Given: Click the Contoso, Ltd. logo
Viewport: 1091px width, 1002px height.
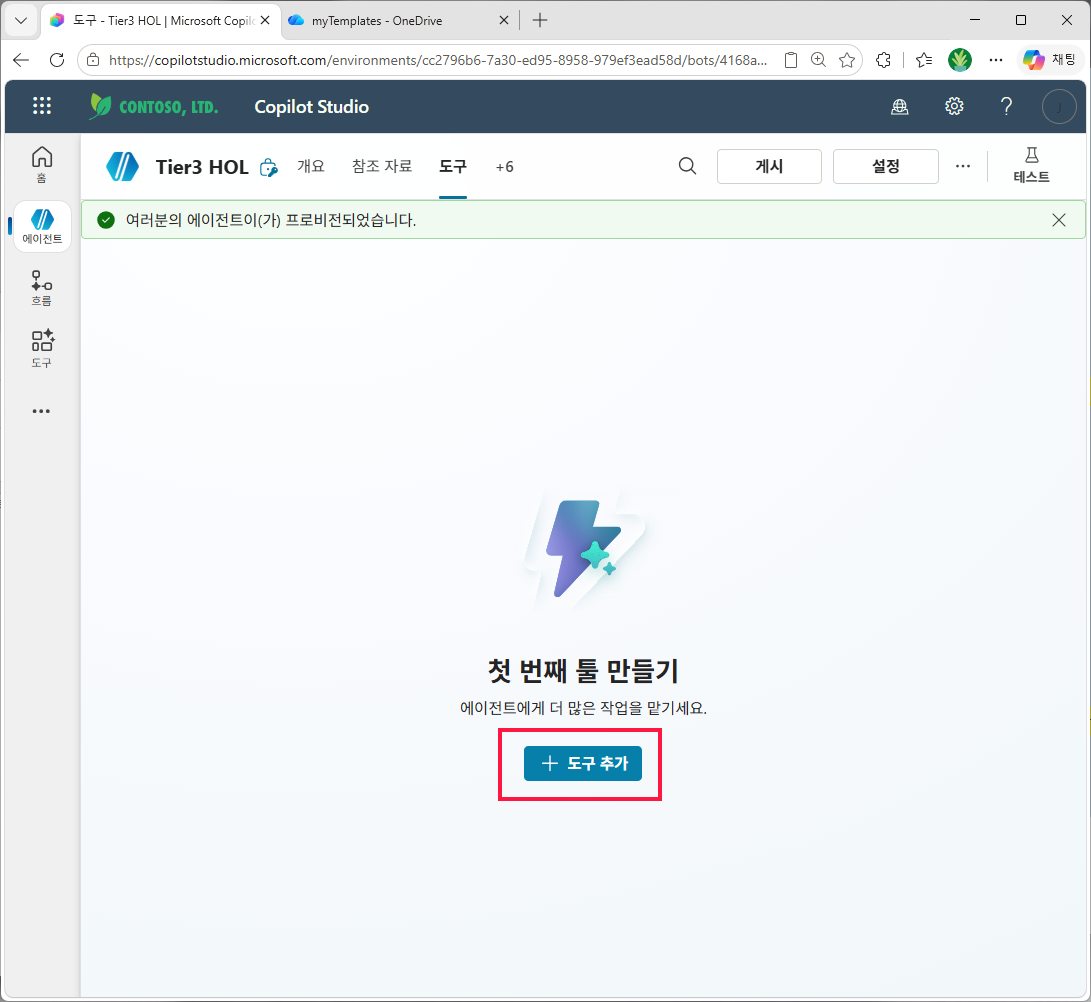Looking at the screenshot, I should click(x=154, y=106).
